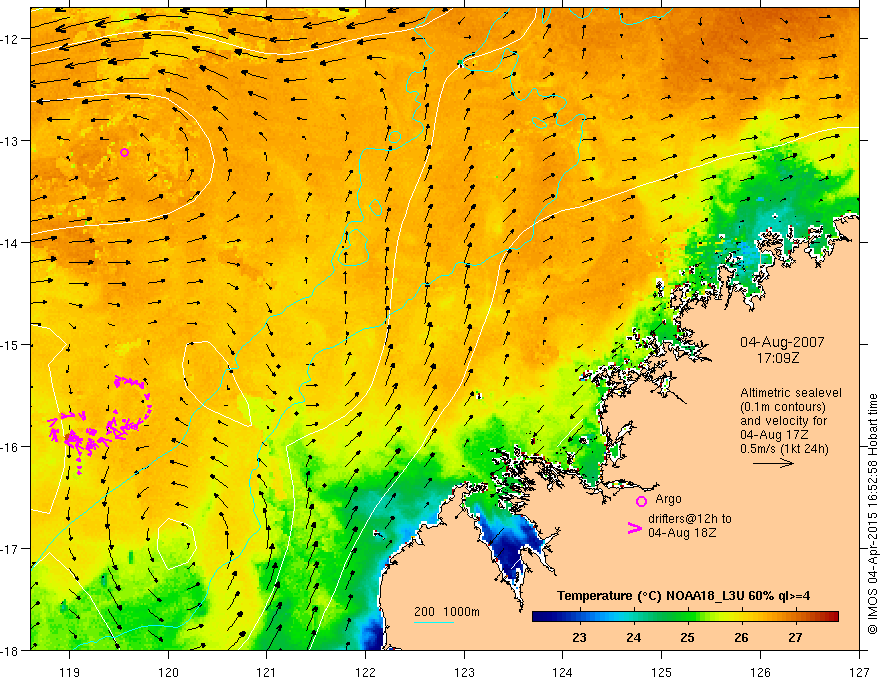The width and height of the screenshot is (880, 680).
Task: Click the longitude axis label 126
Action: (x=760, y=672)
